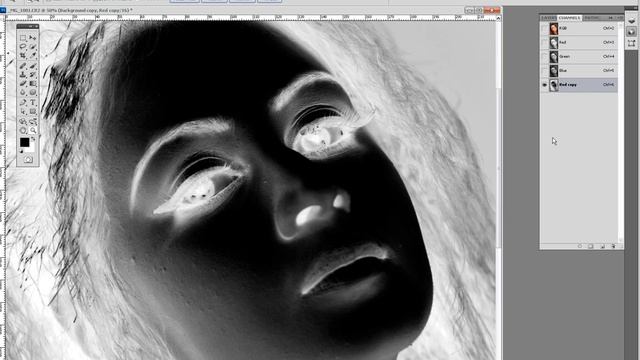Delete current channel trash button
Viewport: 640px width, 360px height.
pyautogui.click(x=613, y=246)
